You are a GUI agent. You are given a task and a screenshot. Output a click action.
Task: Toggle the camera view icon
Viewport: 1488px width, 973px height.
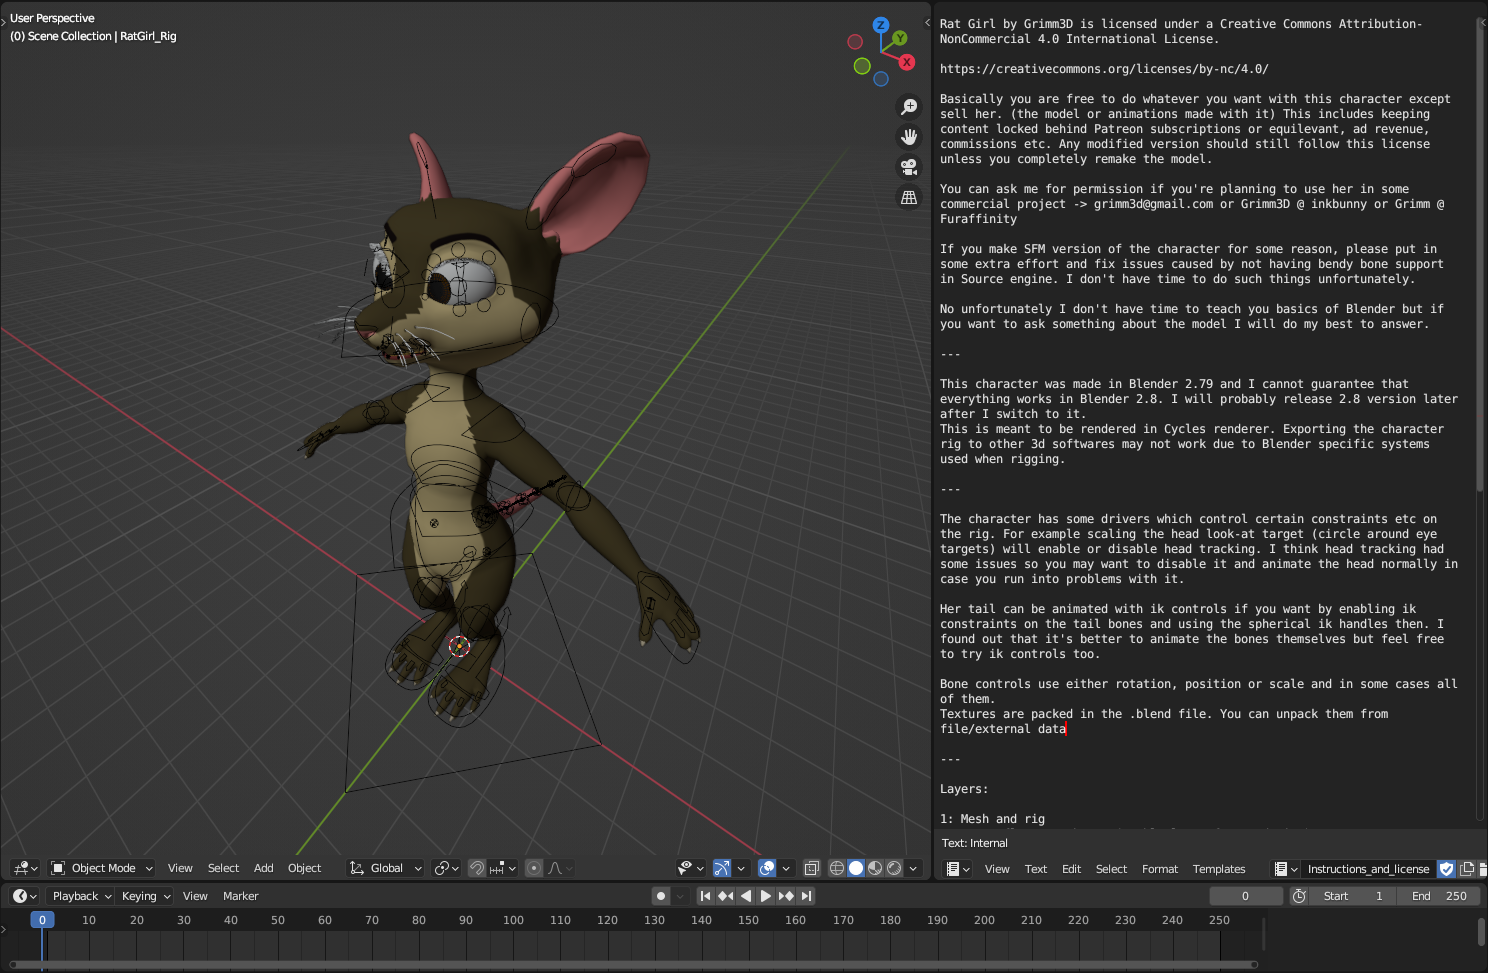tap(908, 167)
